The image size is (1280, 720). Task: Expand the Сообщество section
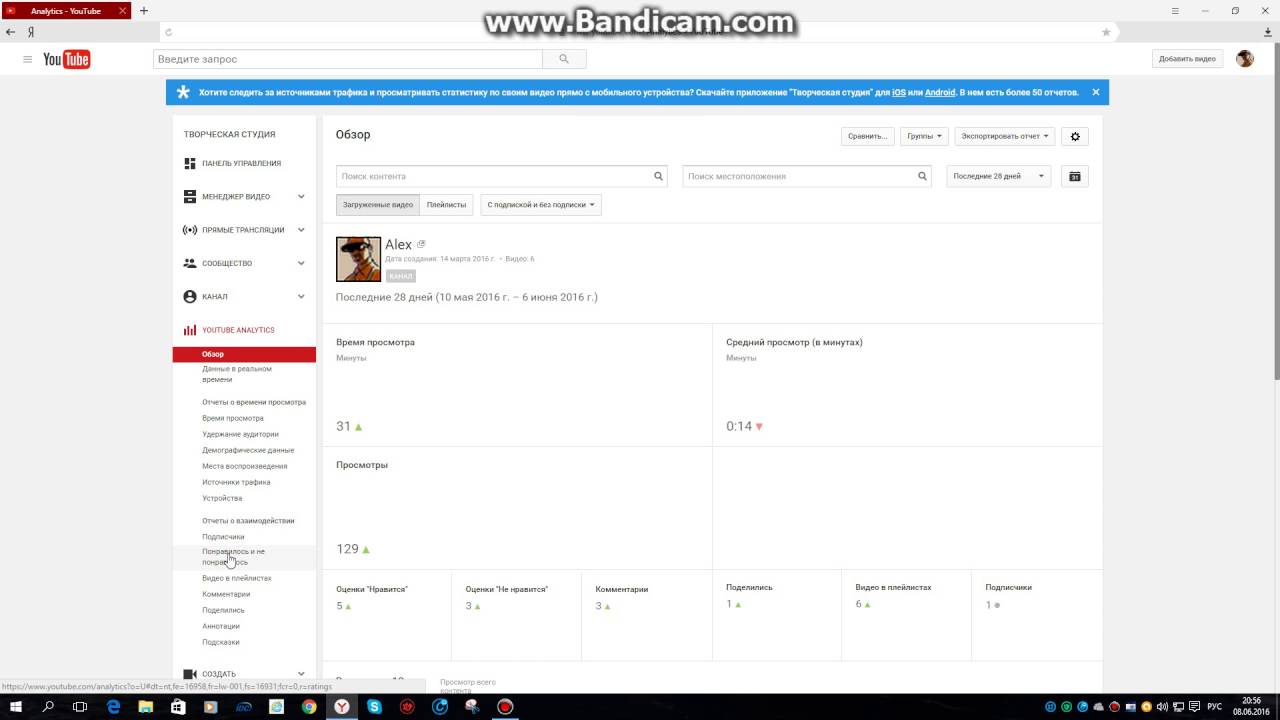pos(301,263)
